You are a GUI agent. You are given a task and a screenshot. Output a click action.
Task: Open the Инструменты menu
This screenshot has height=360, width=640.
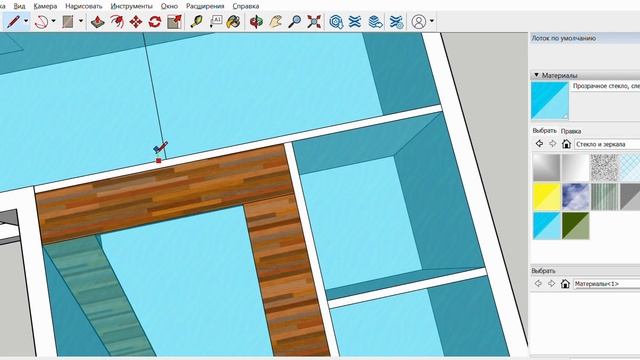coord(131,6)
